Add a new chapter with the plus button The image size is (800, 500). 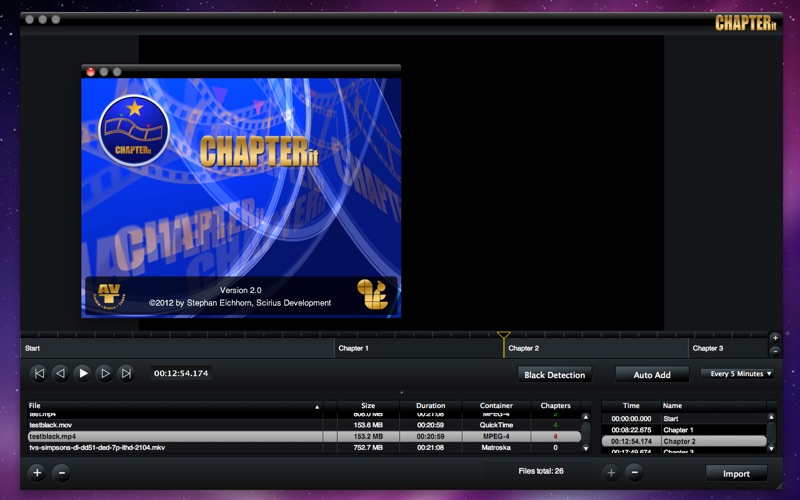coord(611,473)
